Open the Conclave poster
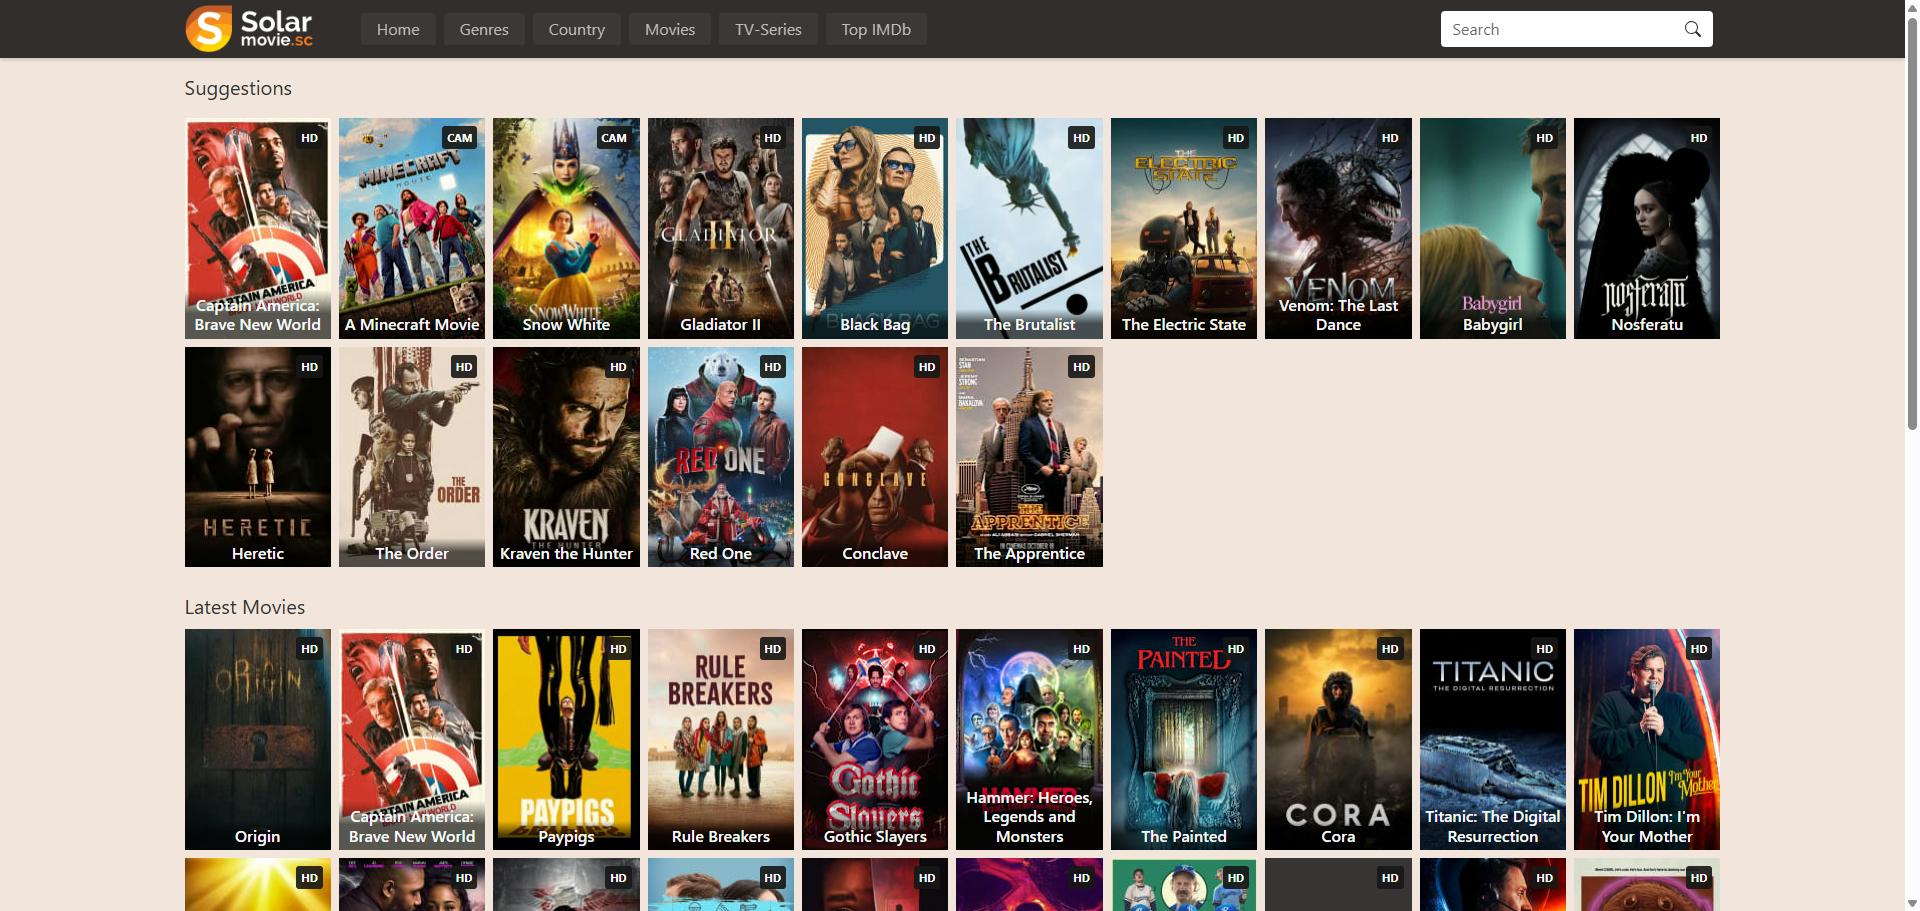This screenshot has height=911, width=1920. coord(875,457)
